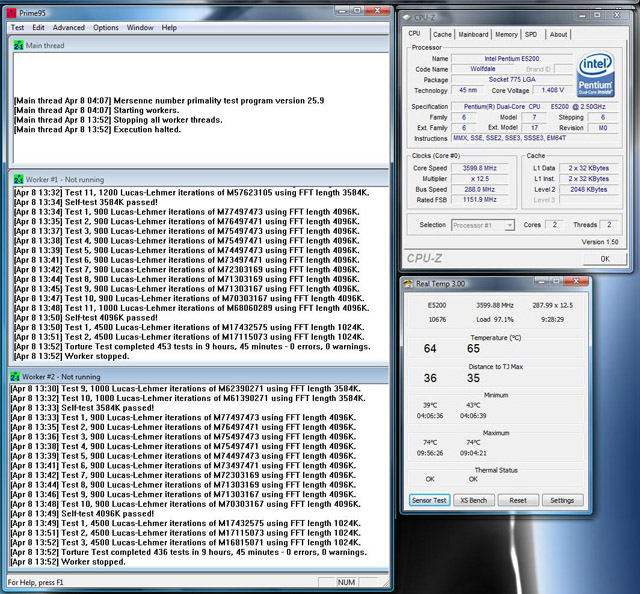Click the Core Speed value 3599.8 MHz
Image resolution: width=640 pixels, height=594 pixels.
[x=480, y=168]
